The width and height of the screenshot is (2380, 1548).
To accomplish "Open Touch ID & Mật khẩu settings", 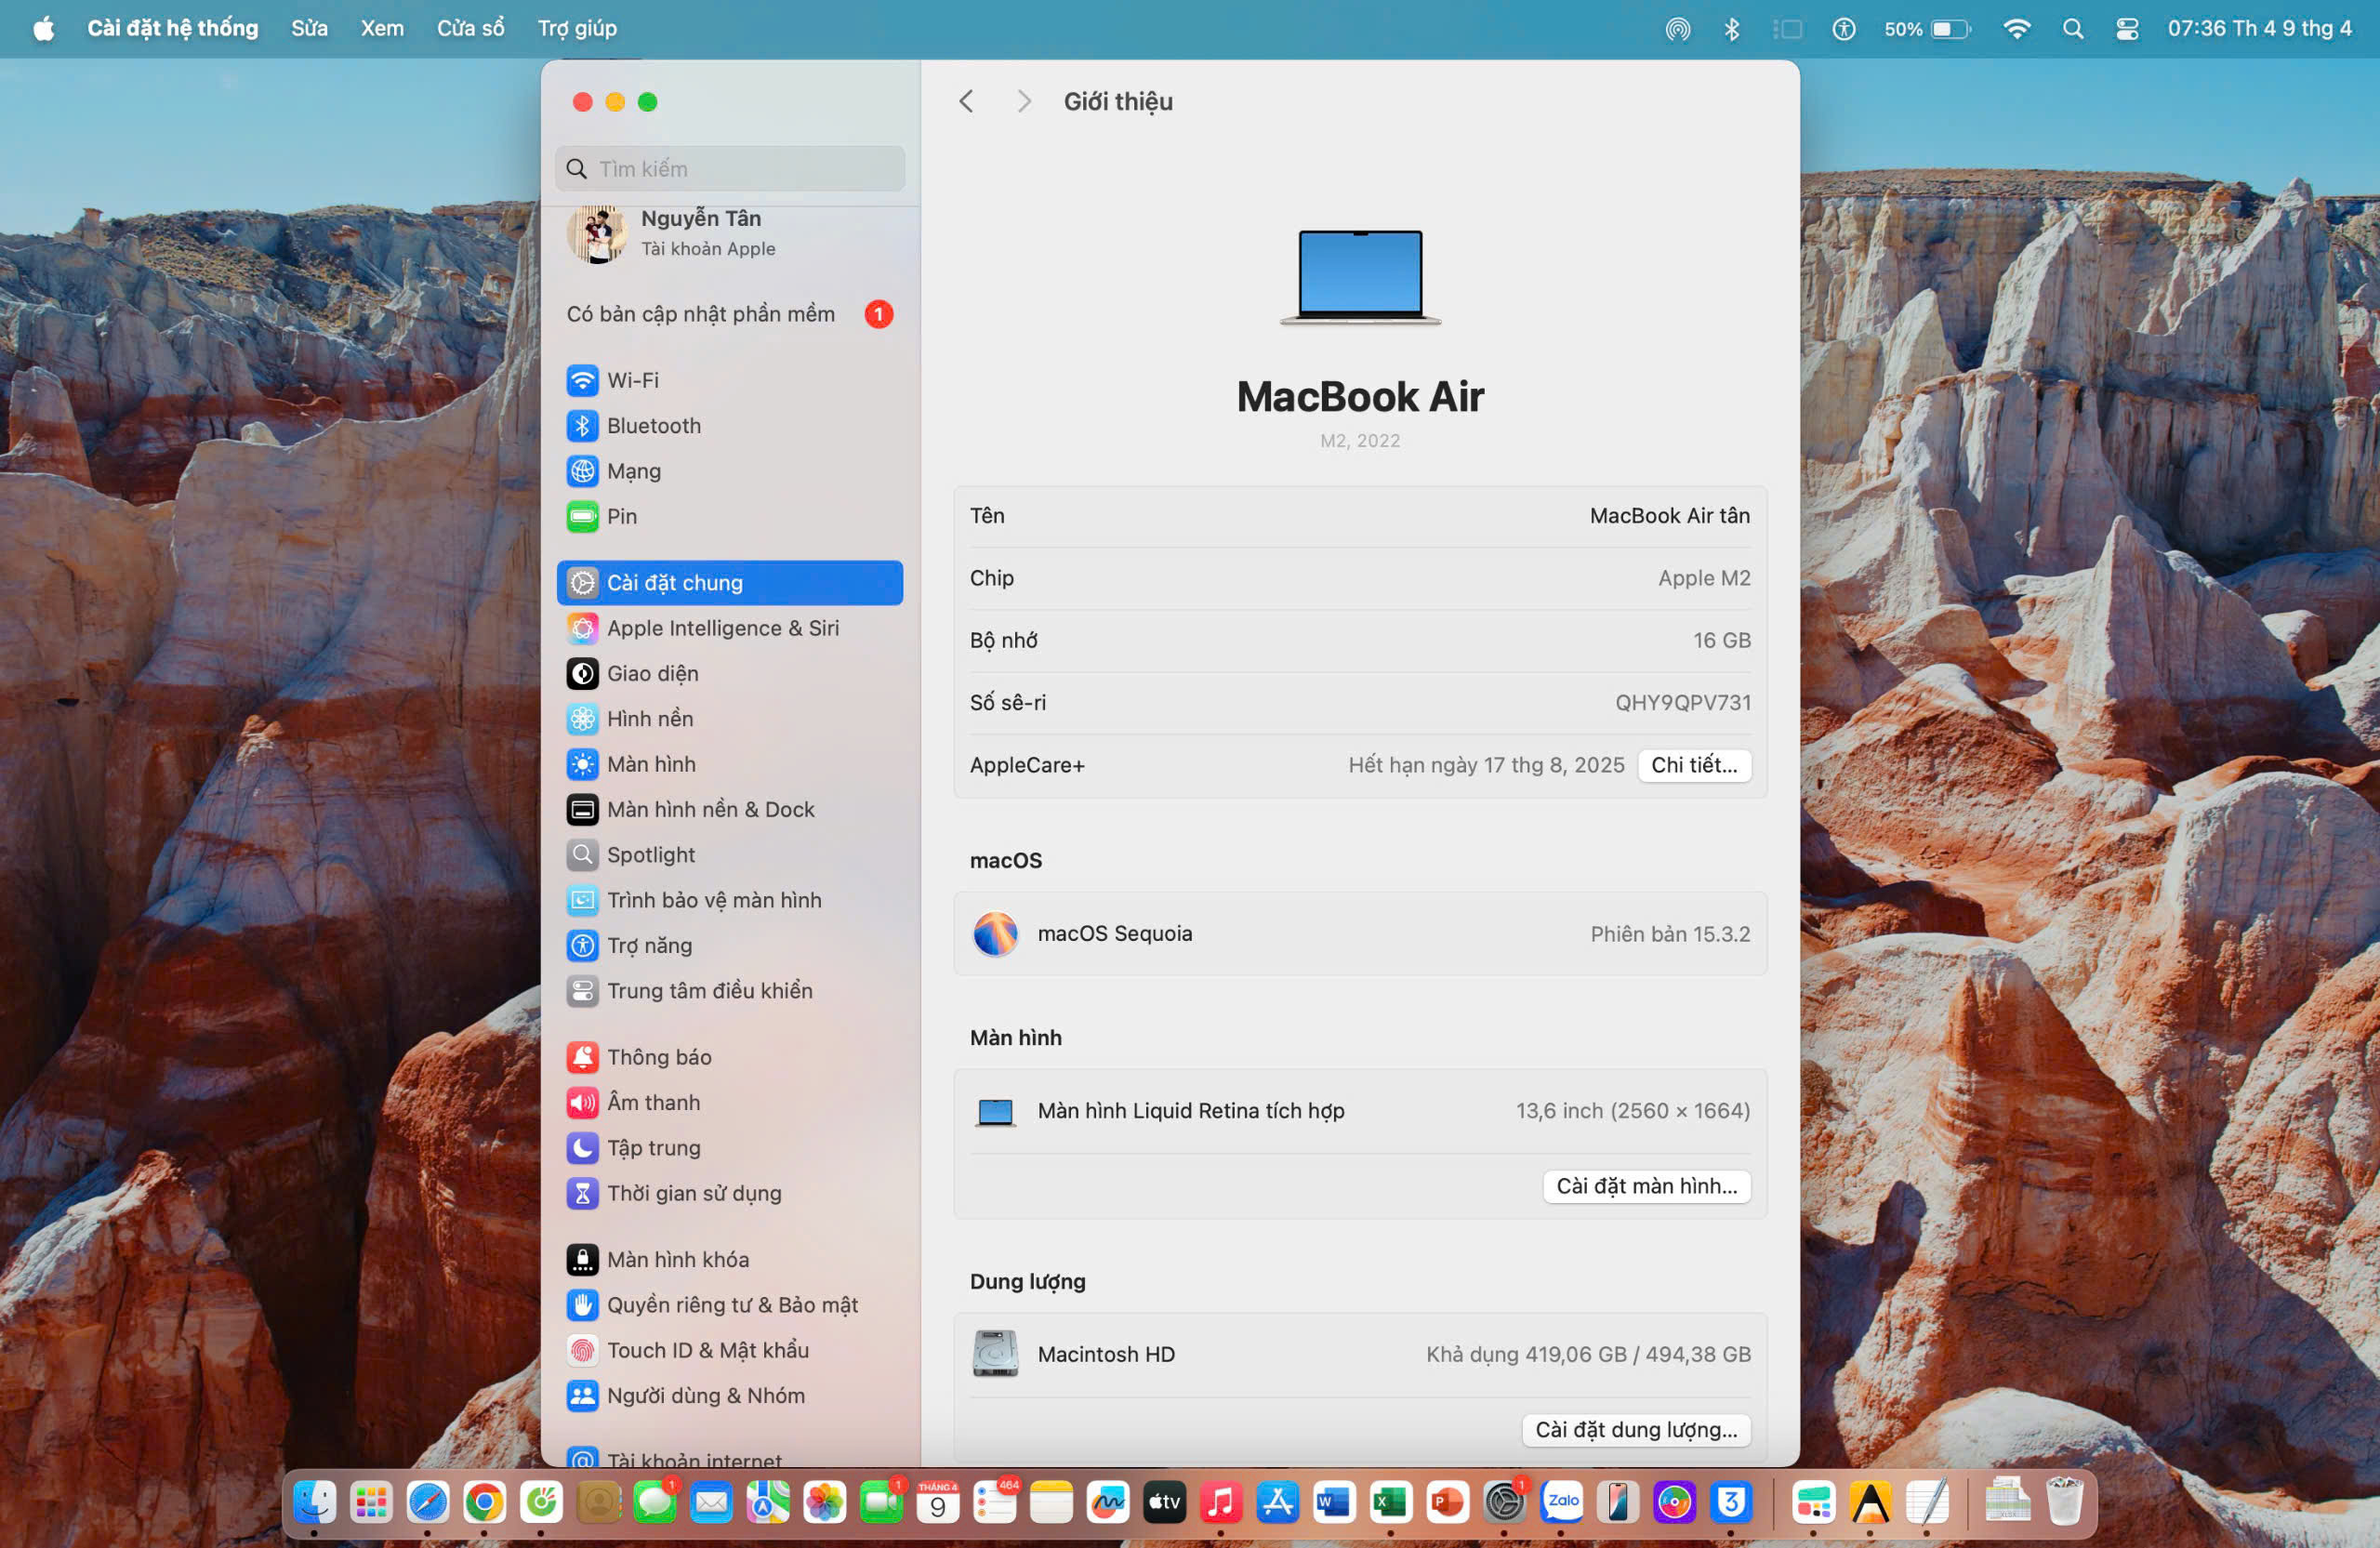I will tap(729, 1350).
